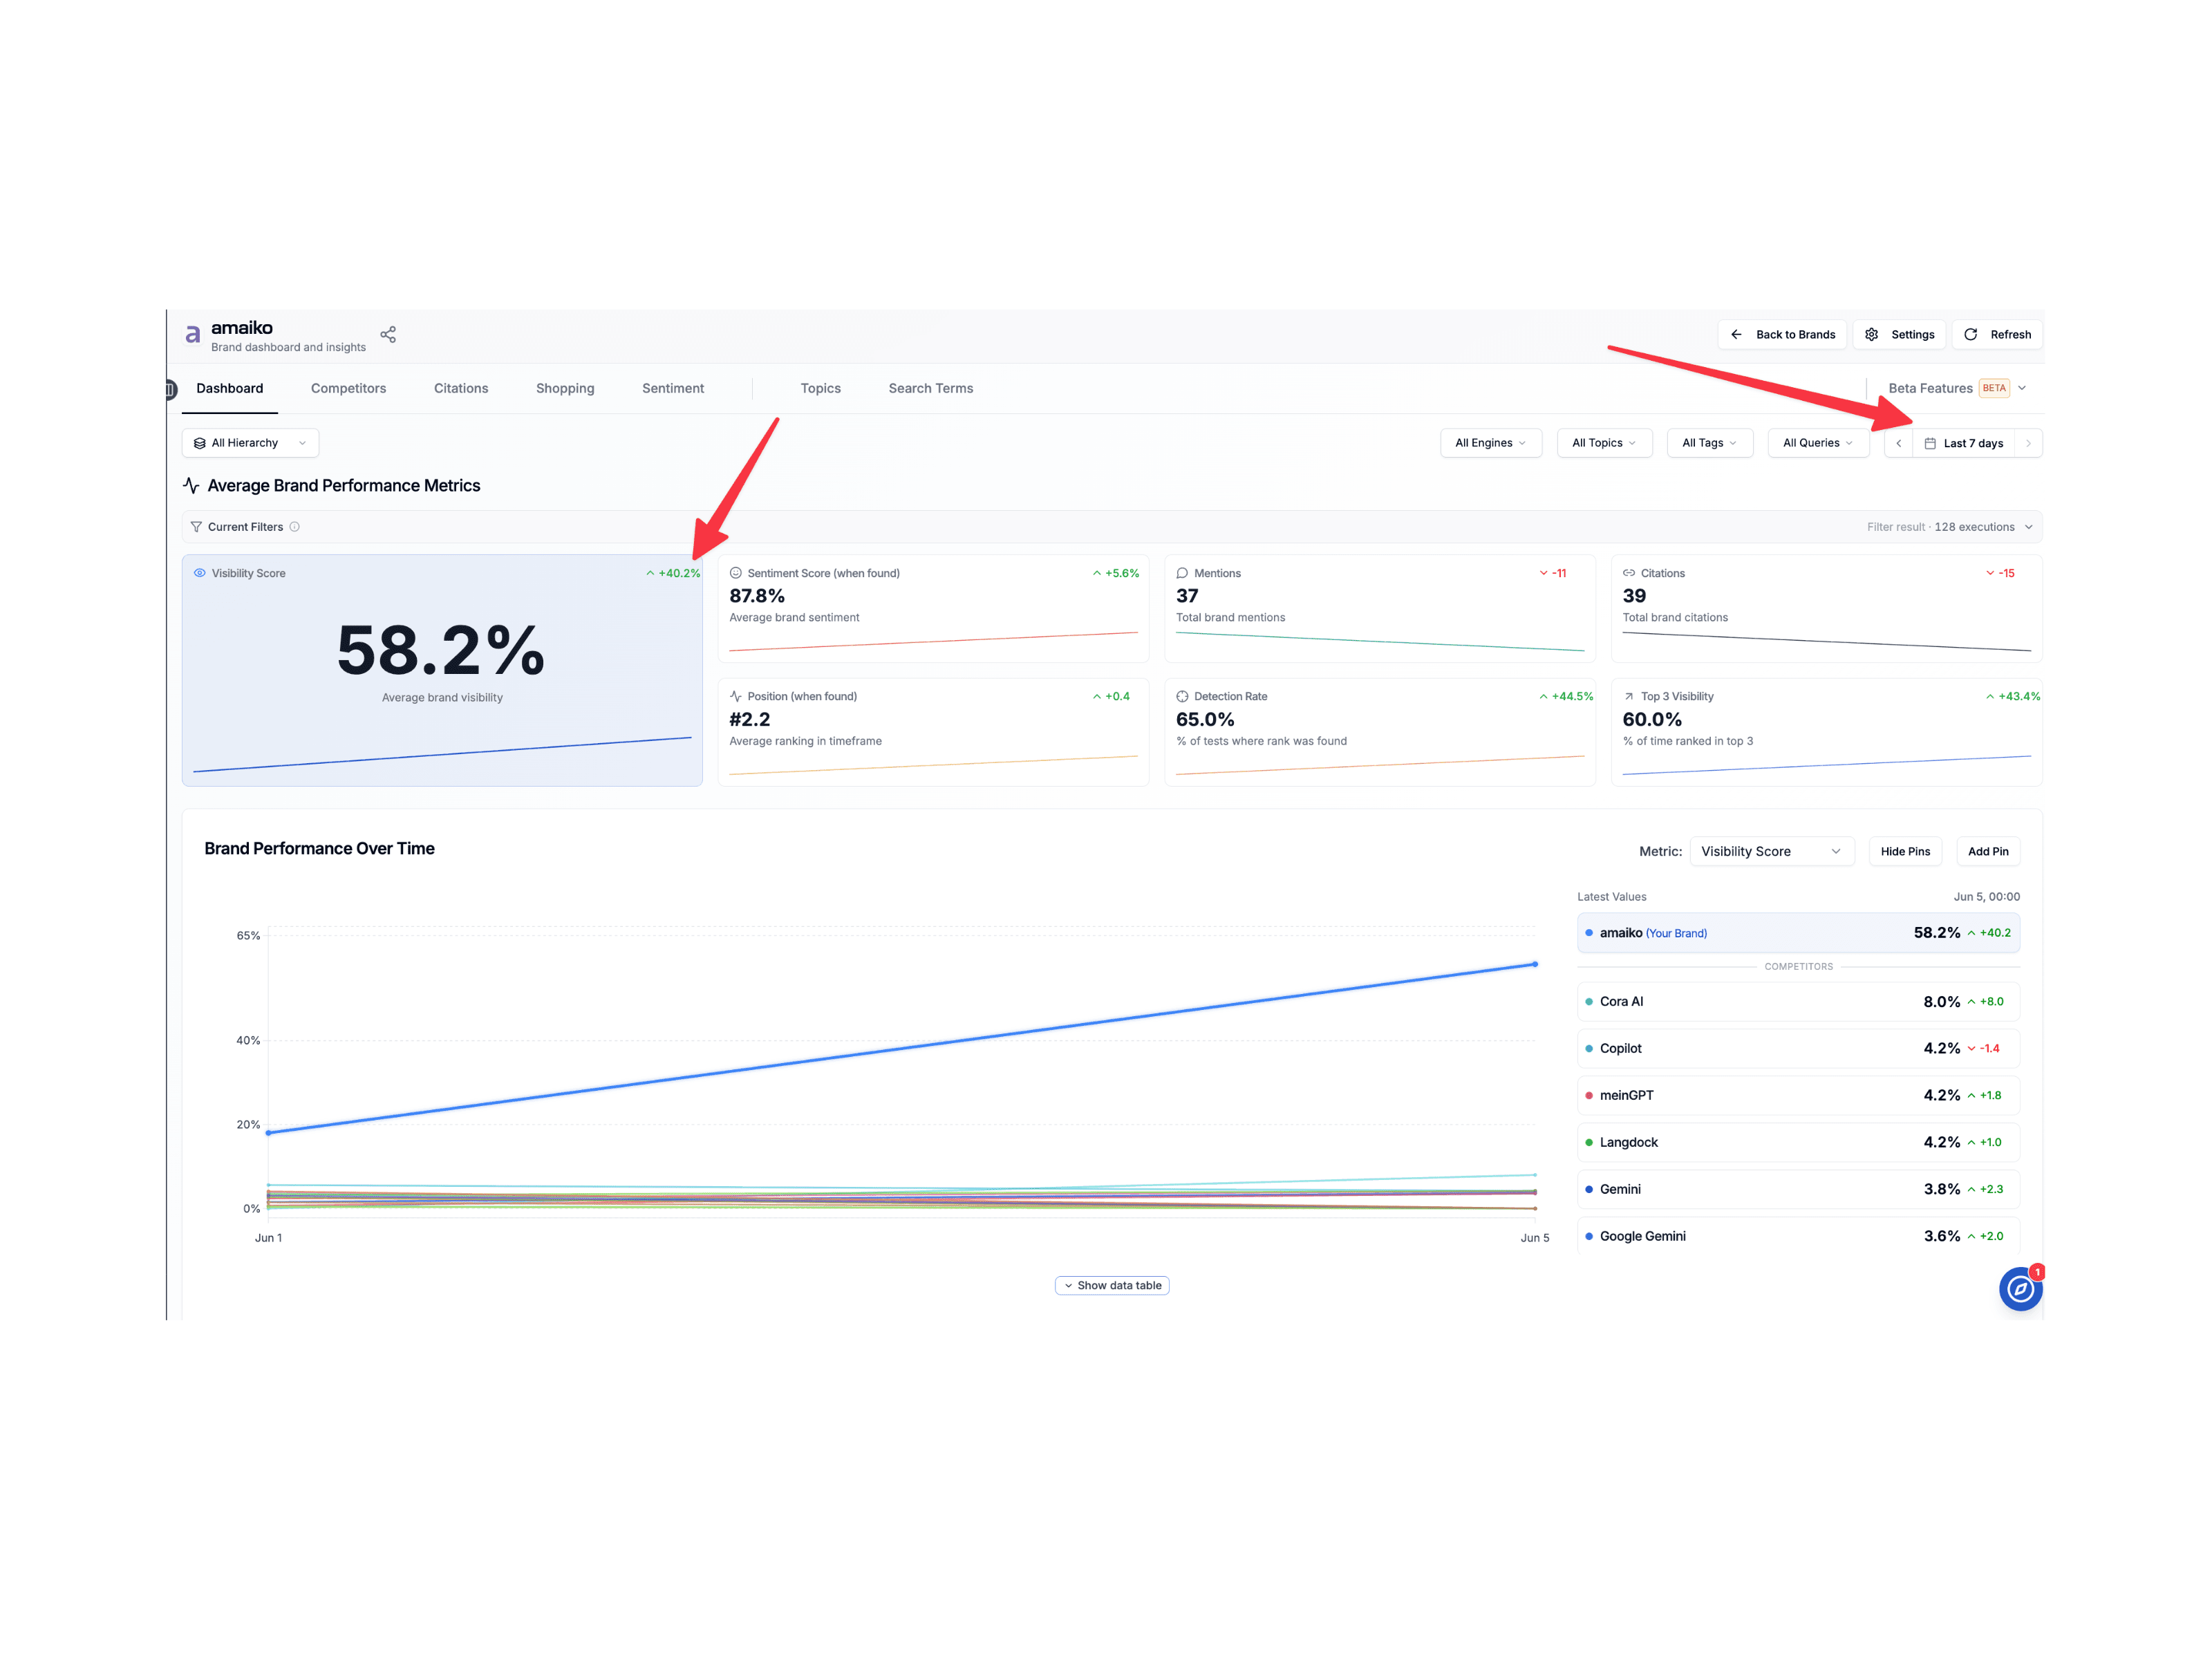Click the BETA badge label

coord(1994,388)
